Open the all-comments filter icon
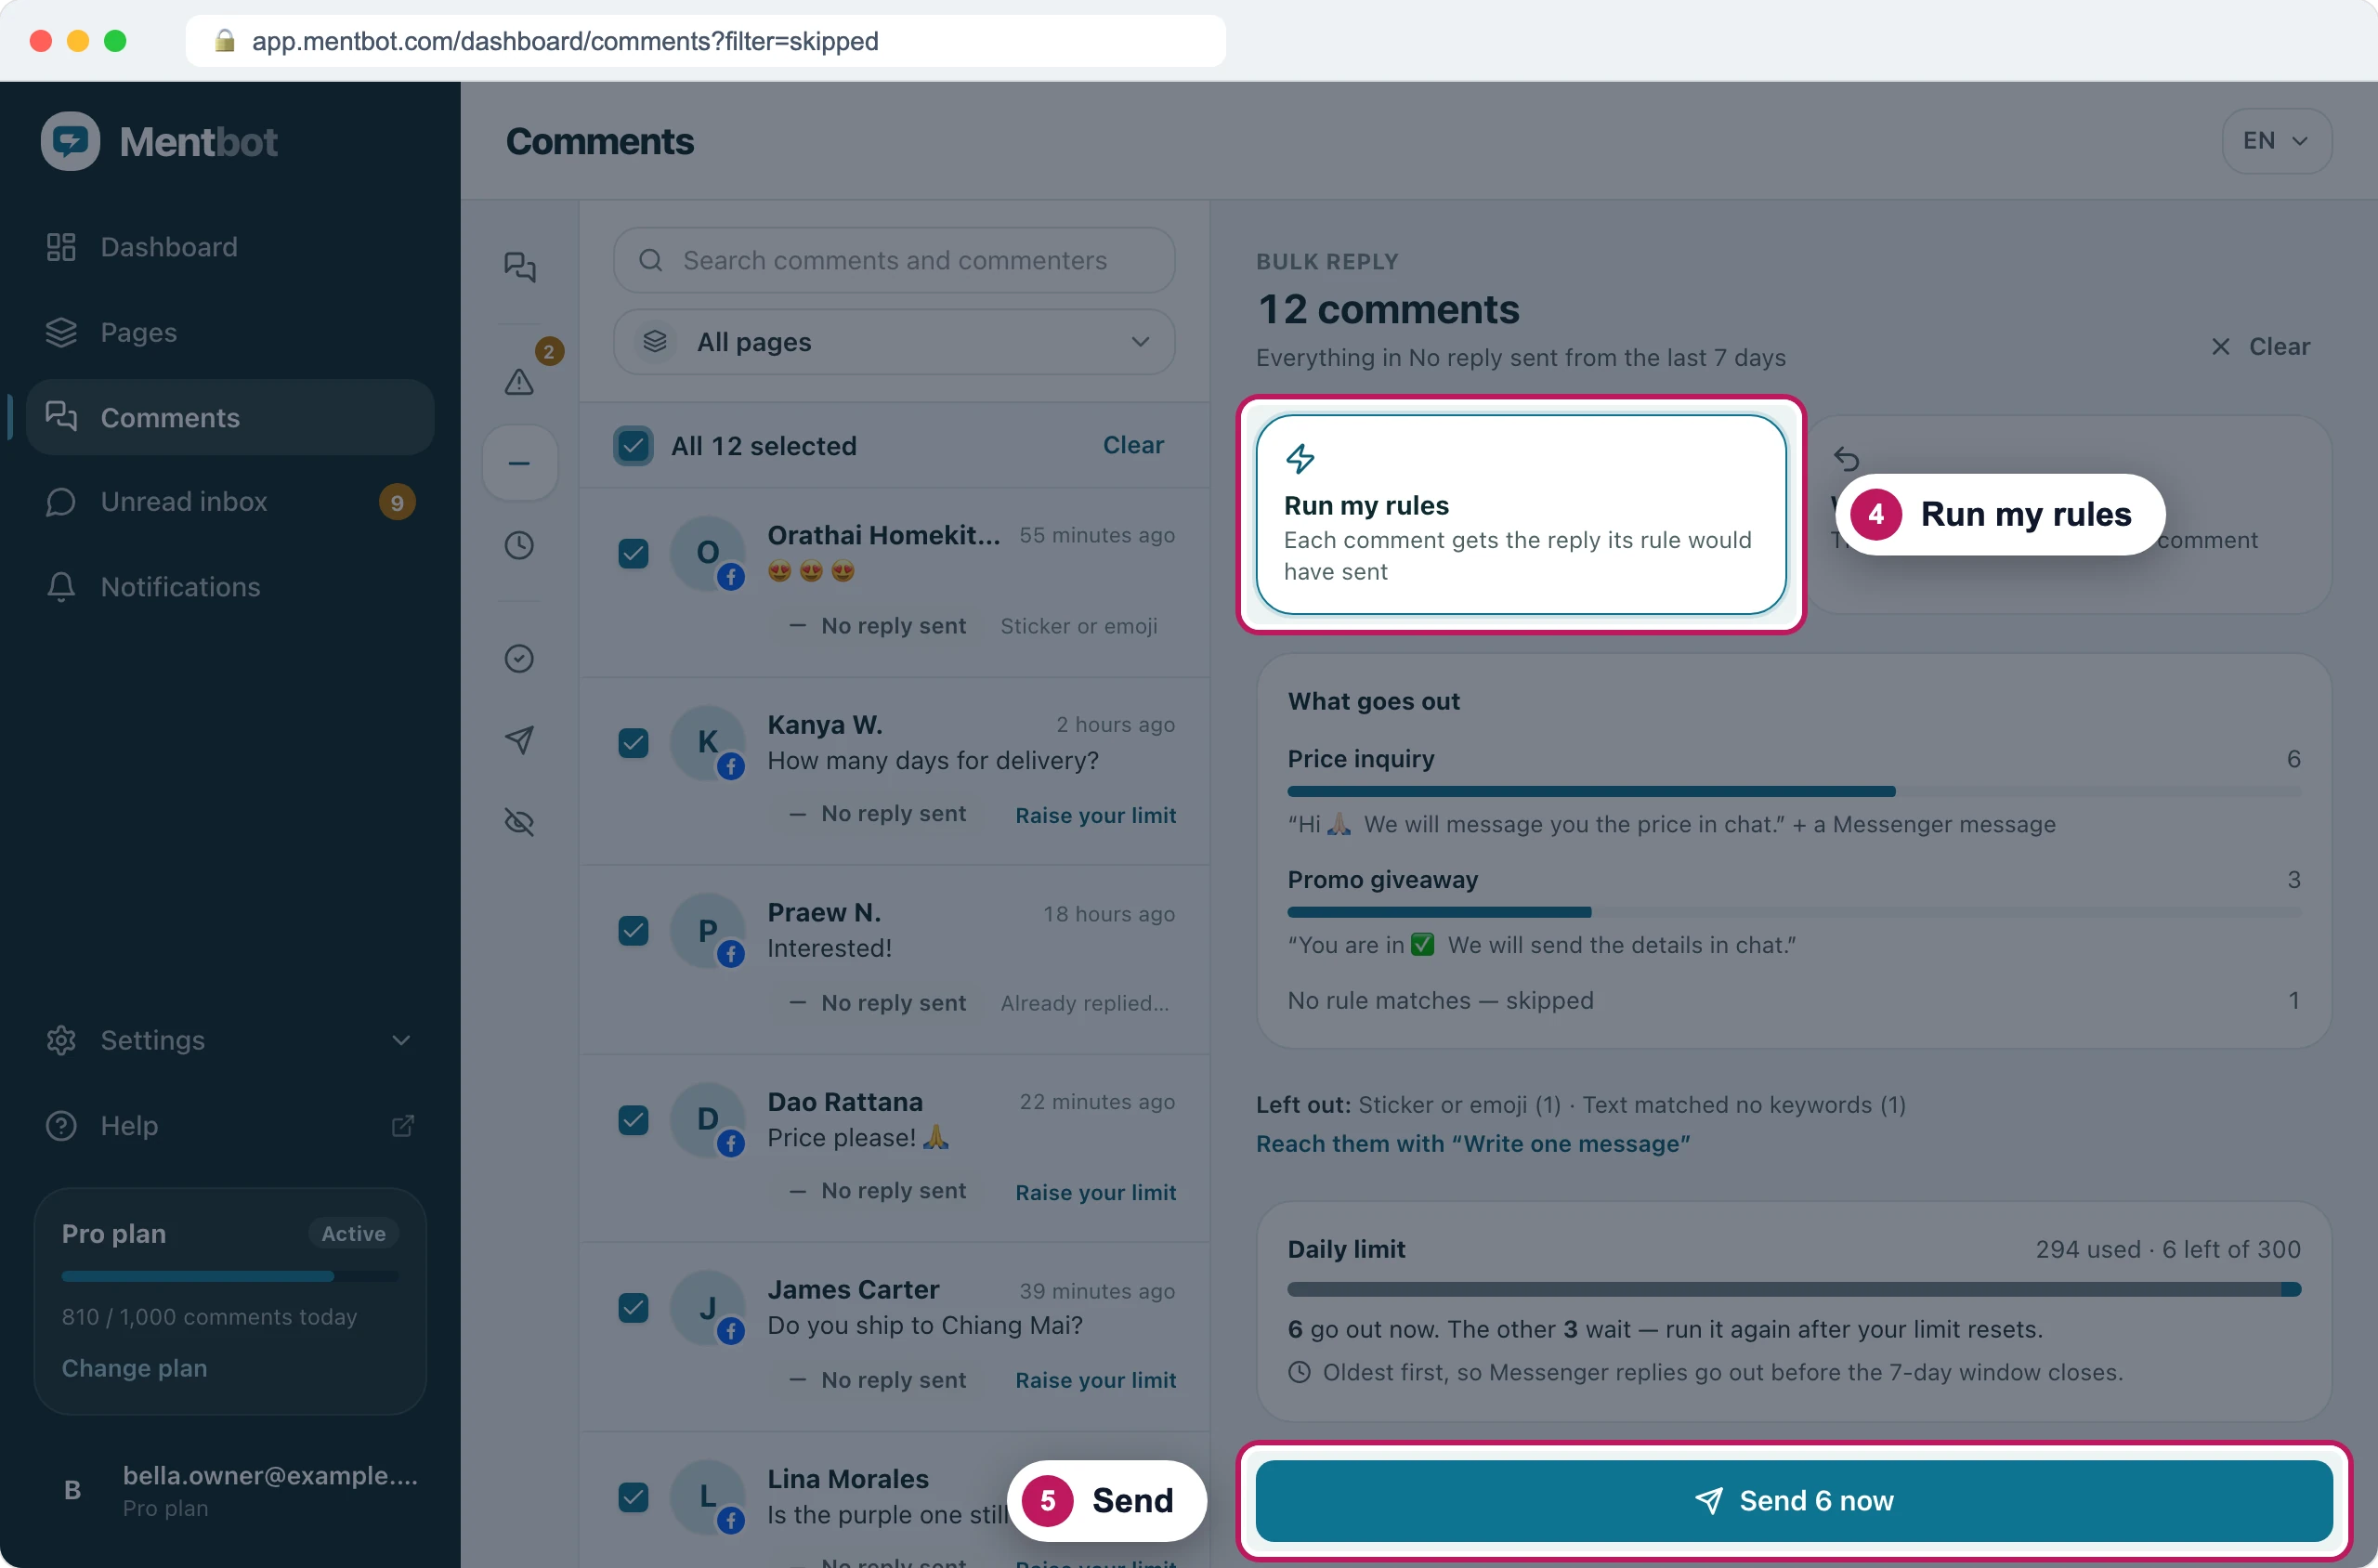2378x1568 pixels. coord(519,267)
